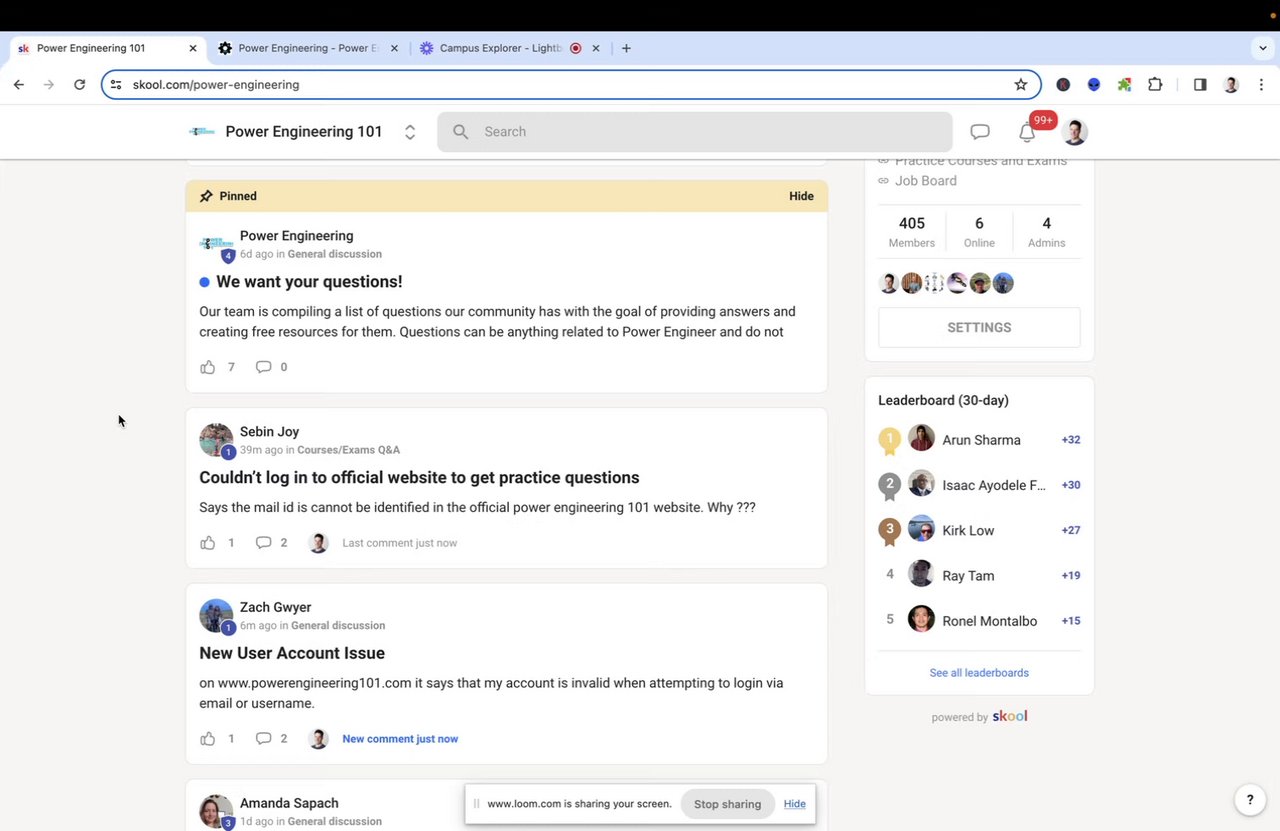Click the commenter avatar on Sebin Joy's post
The height and width of the screenshot is (831, 1280).
[x=318, y=543]
